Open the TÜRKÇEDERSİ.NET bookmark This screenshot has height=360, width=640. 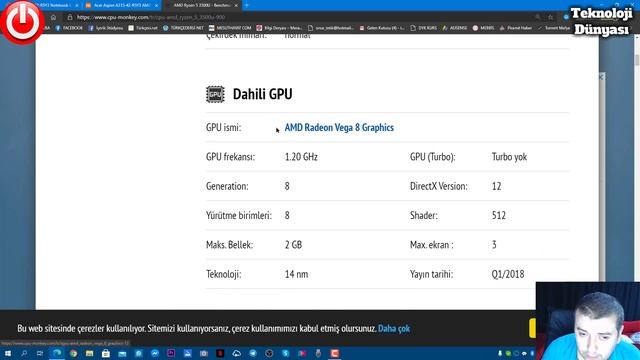183,28
